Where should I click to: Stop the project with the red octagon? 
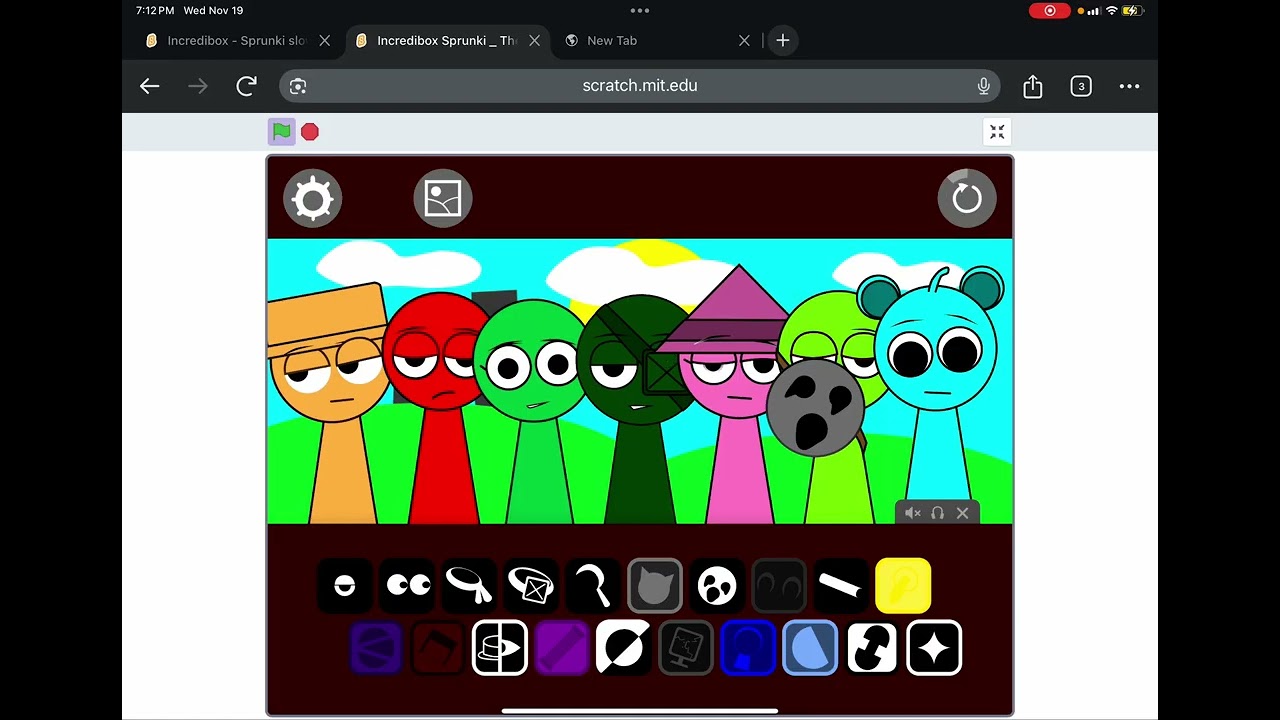310,132
